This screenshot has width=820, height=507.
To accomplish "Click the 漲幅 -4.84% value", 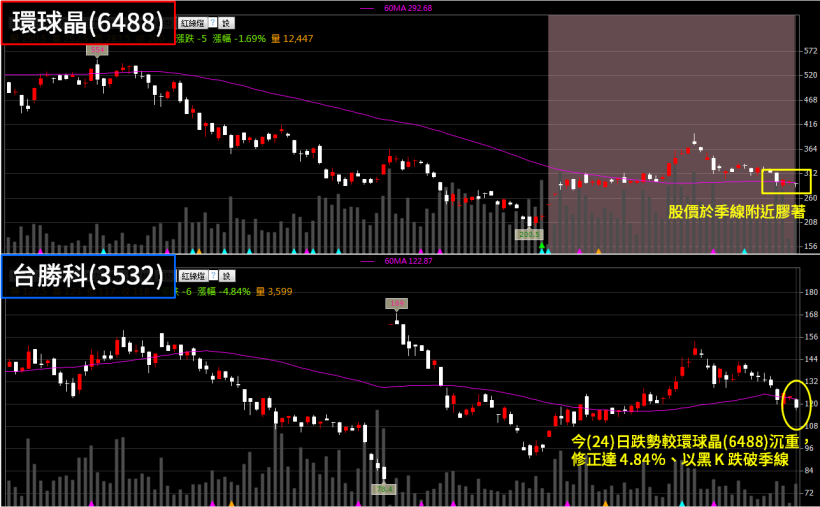I will coord(224,291).
